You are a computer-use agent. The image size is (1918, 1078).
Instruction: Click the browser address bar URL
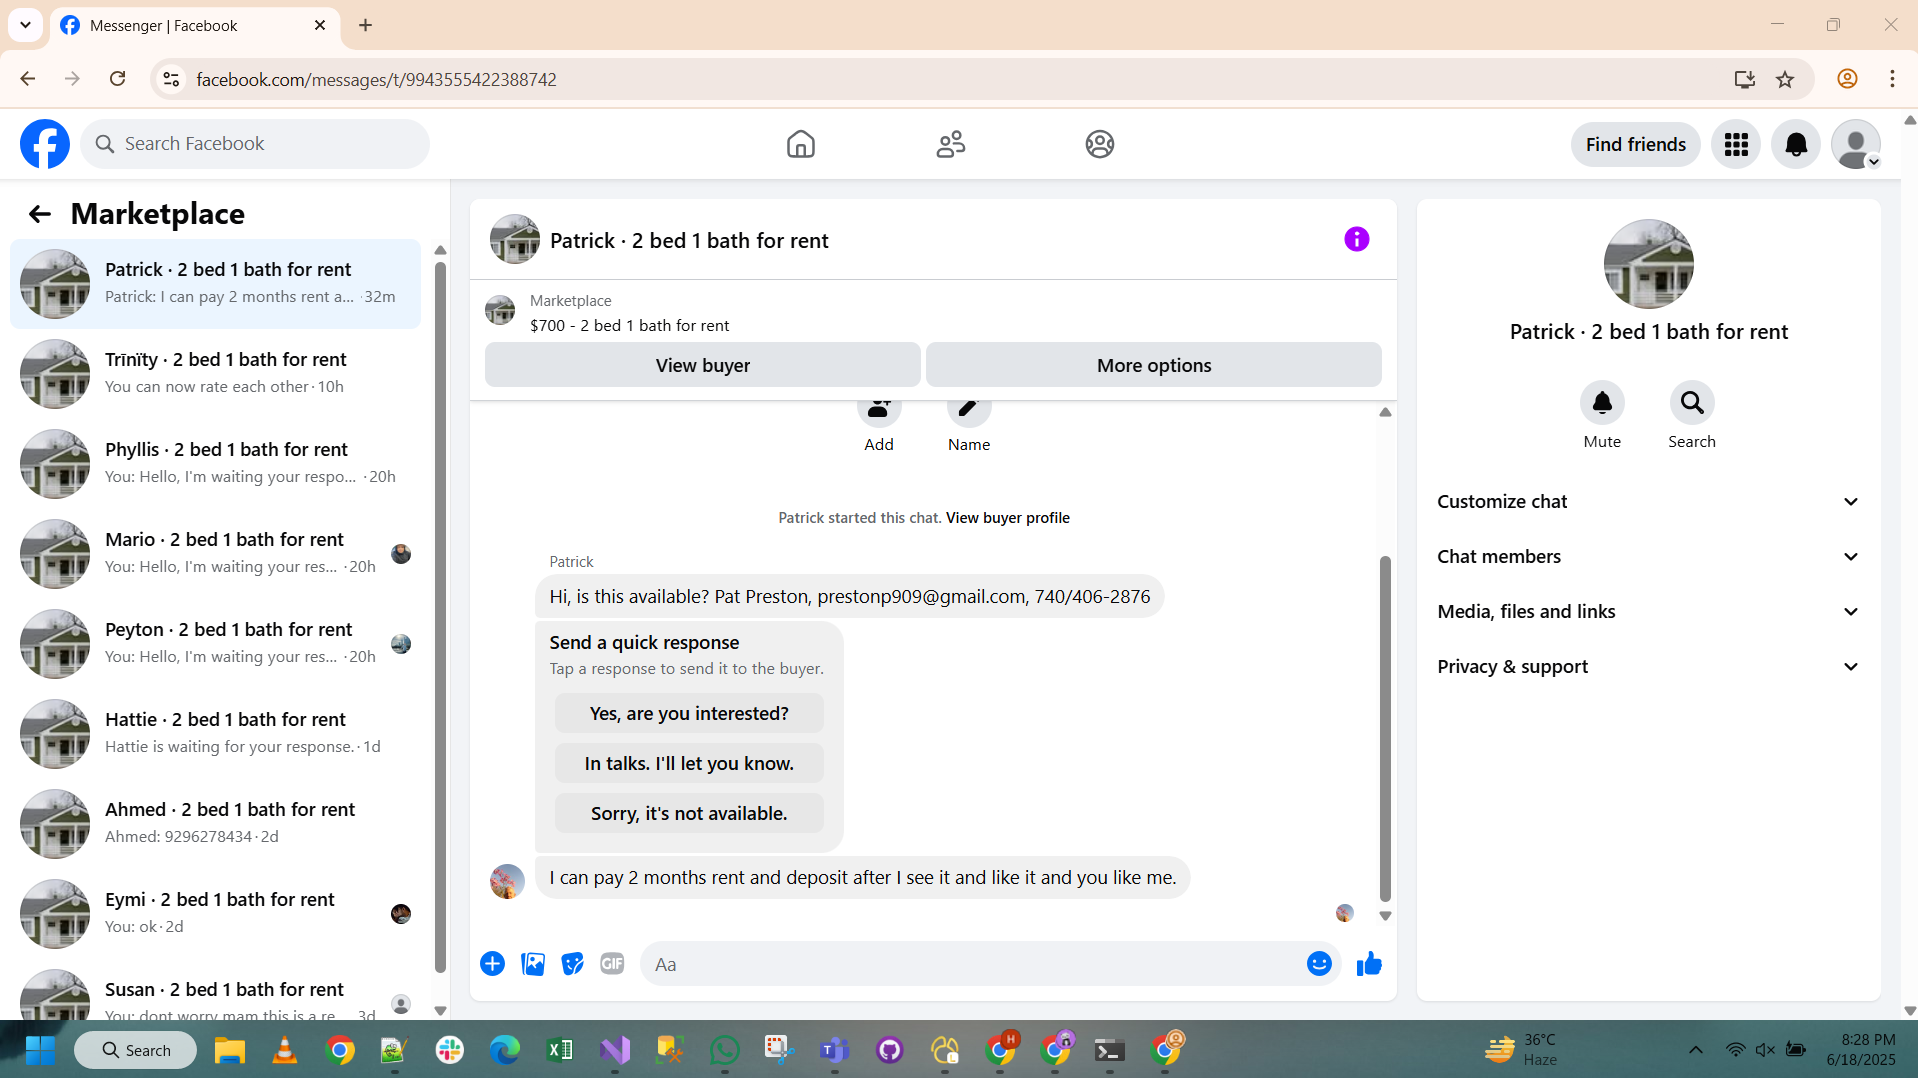(x=376, y=79)
